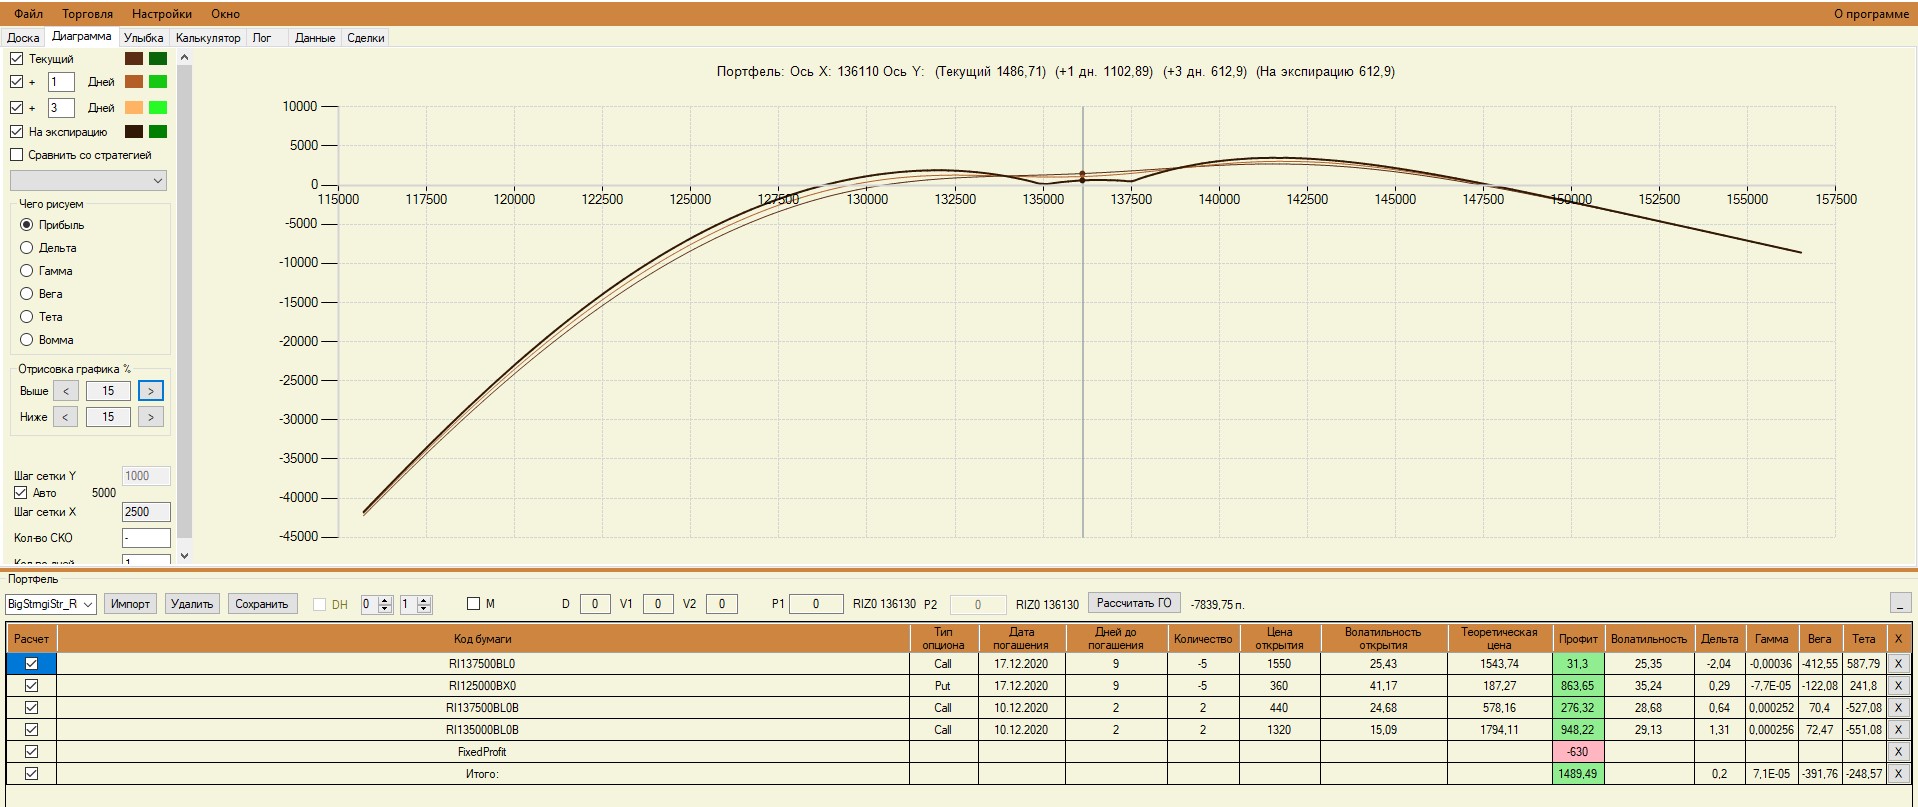Select the 'Дельта' radio option
This screenshot has height=807, width=1918.
[27, 248]
